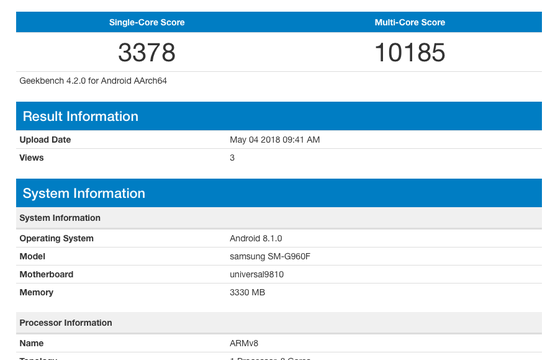Click the Views label
Screen dimensions: 550x360
[x=32, y=158]
